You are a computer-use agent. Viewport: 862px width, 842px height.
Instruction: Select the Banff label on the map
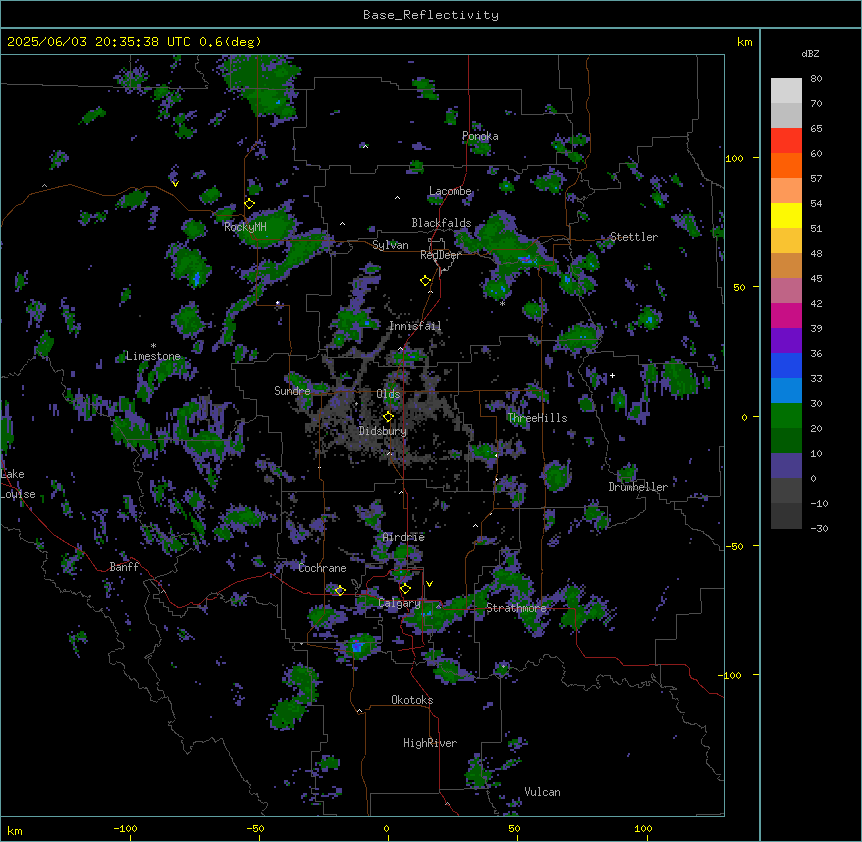point(124,567)
